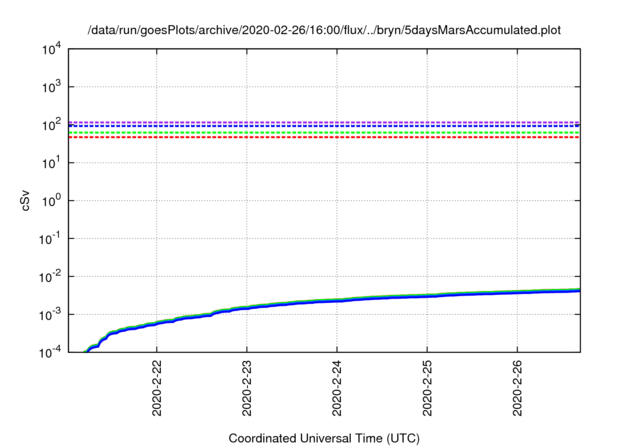This screenshot has height=448, width=640.
Task: Click the cSv axis unit label
Action: coord(25,200)
